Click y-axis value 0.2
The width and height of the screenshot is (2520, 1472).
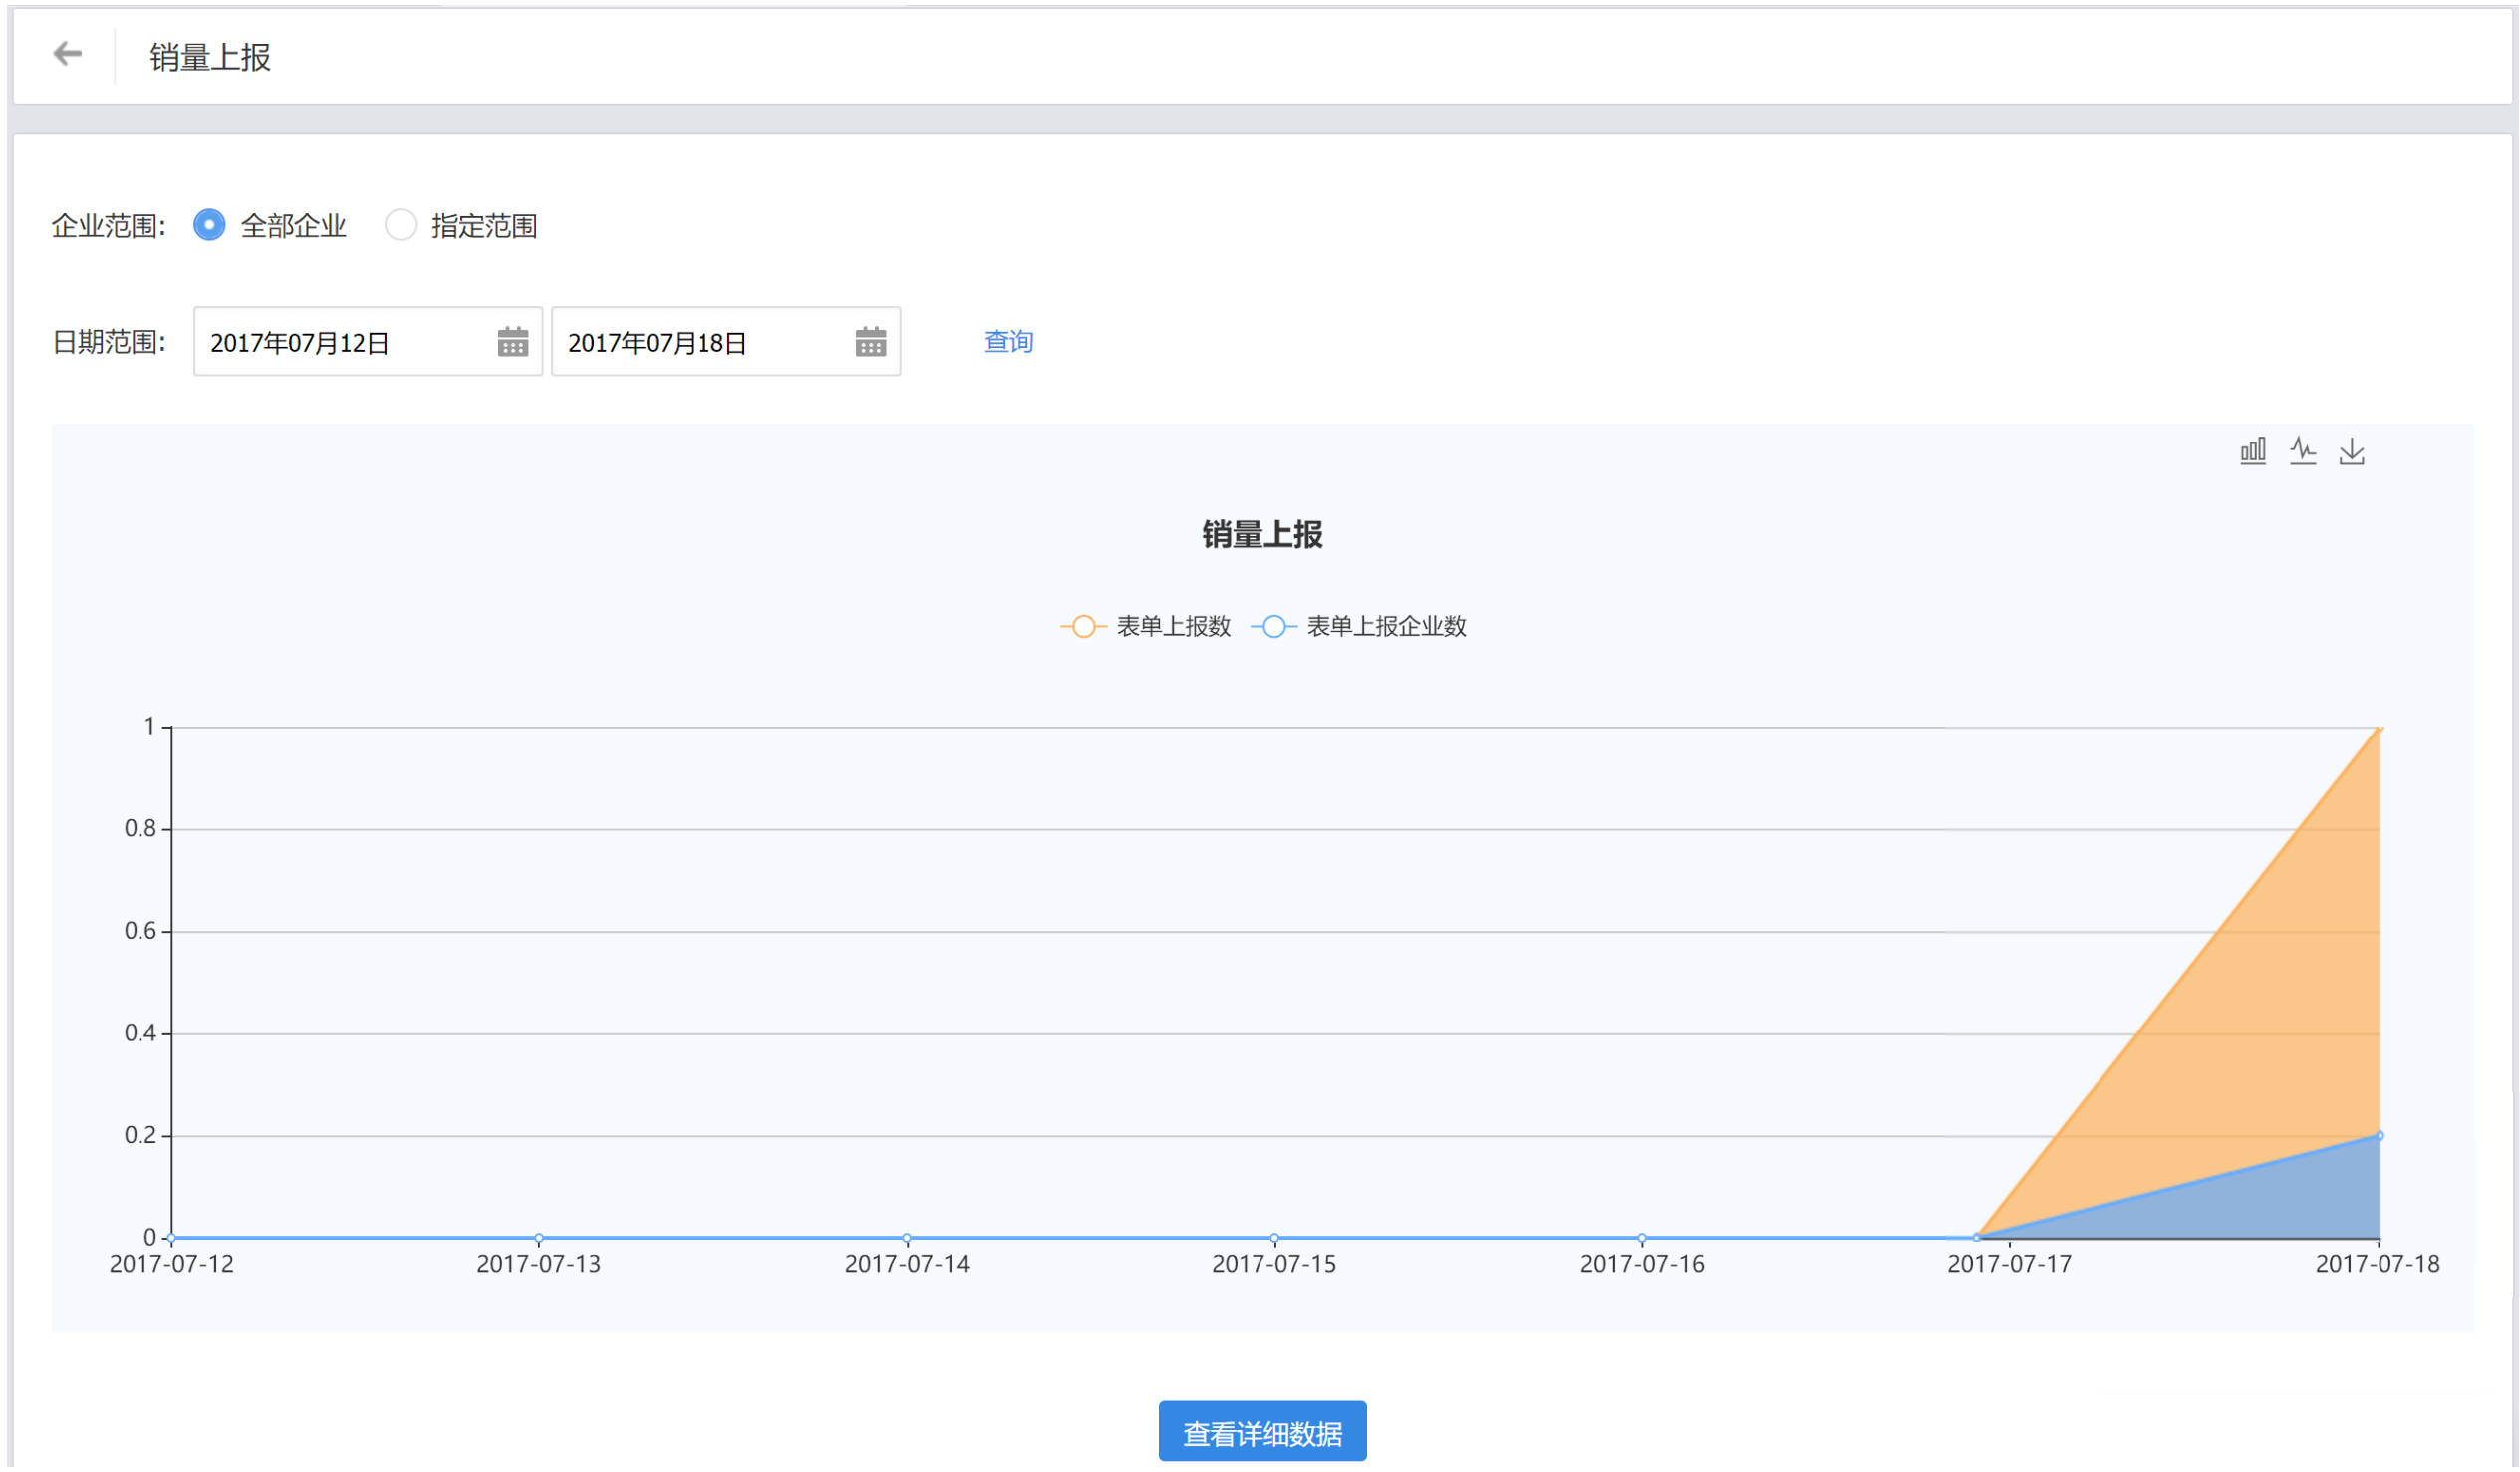pyautogui.click(x=140, y=1136)
